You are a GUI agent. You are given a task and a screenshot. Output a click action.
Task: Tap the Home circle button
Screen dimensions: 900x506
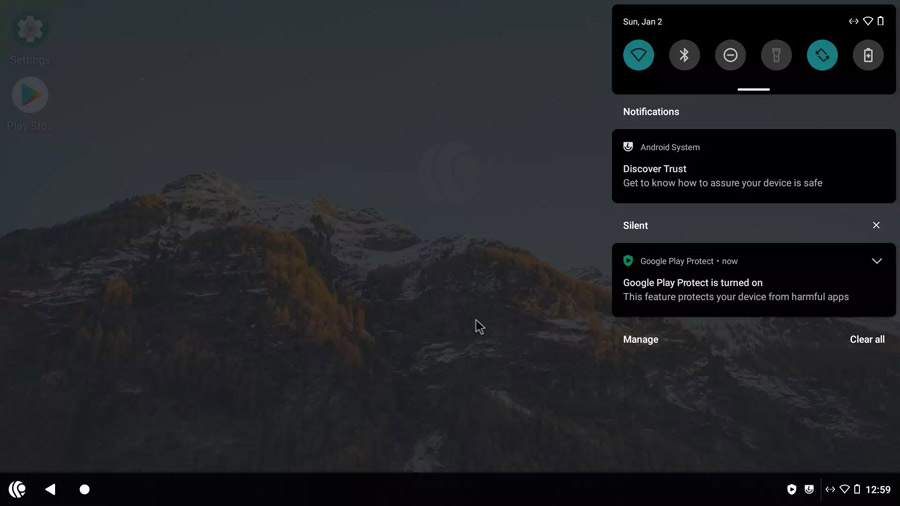84,489
